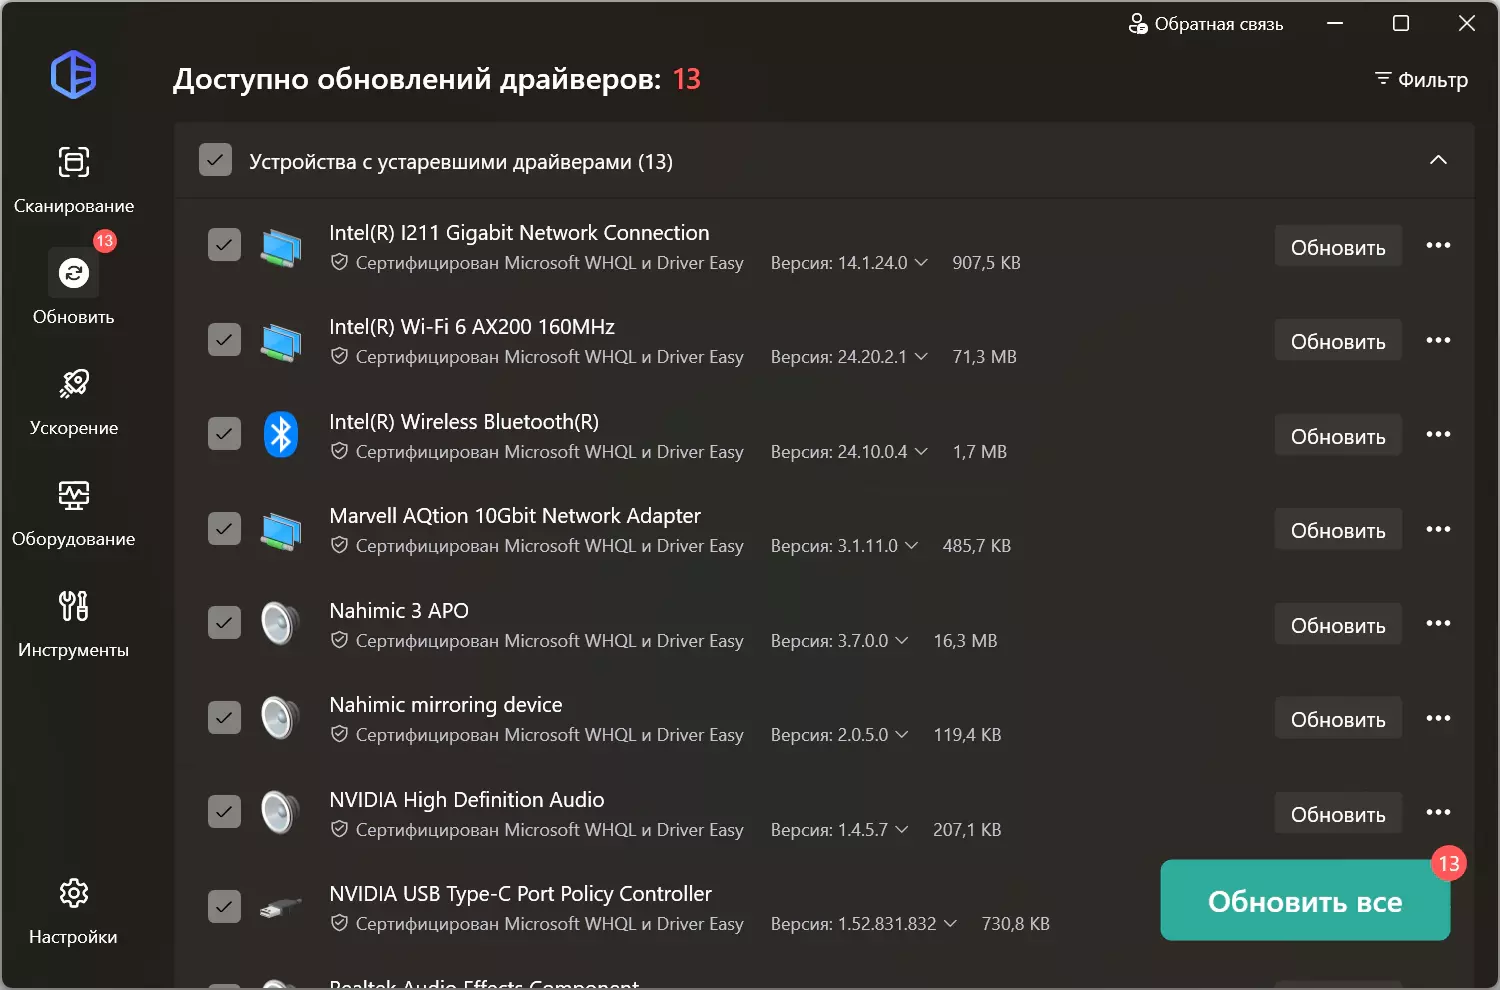
Task: Uncheck Nahimic 3 APO driver
Action: 224,623
